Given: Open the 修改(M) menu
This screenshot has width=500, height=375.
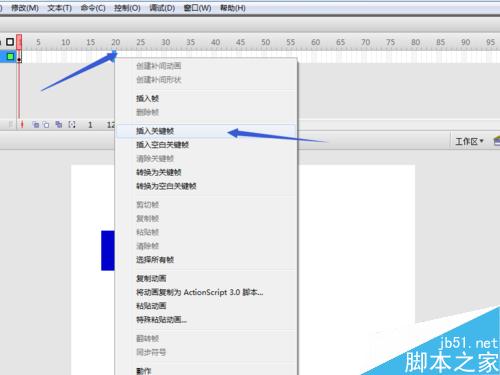Looking at the screenshot, I should pos(25,8).
